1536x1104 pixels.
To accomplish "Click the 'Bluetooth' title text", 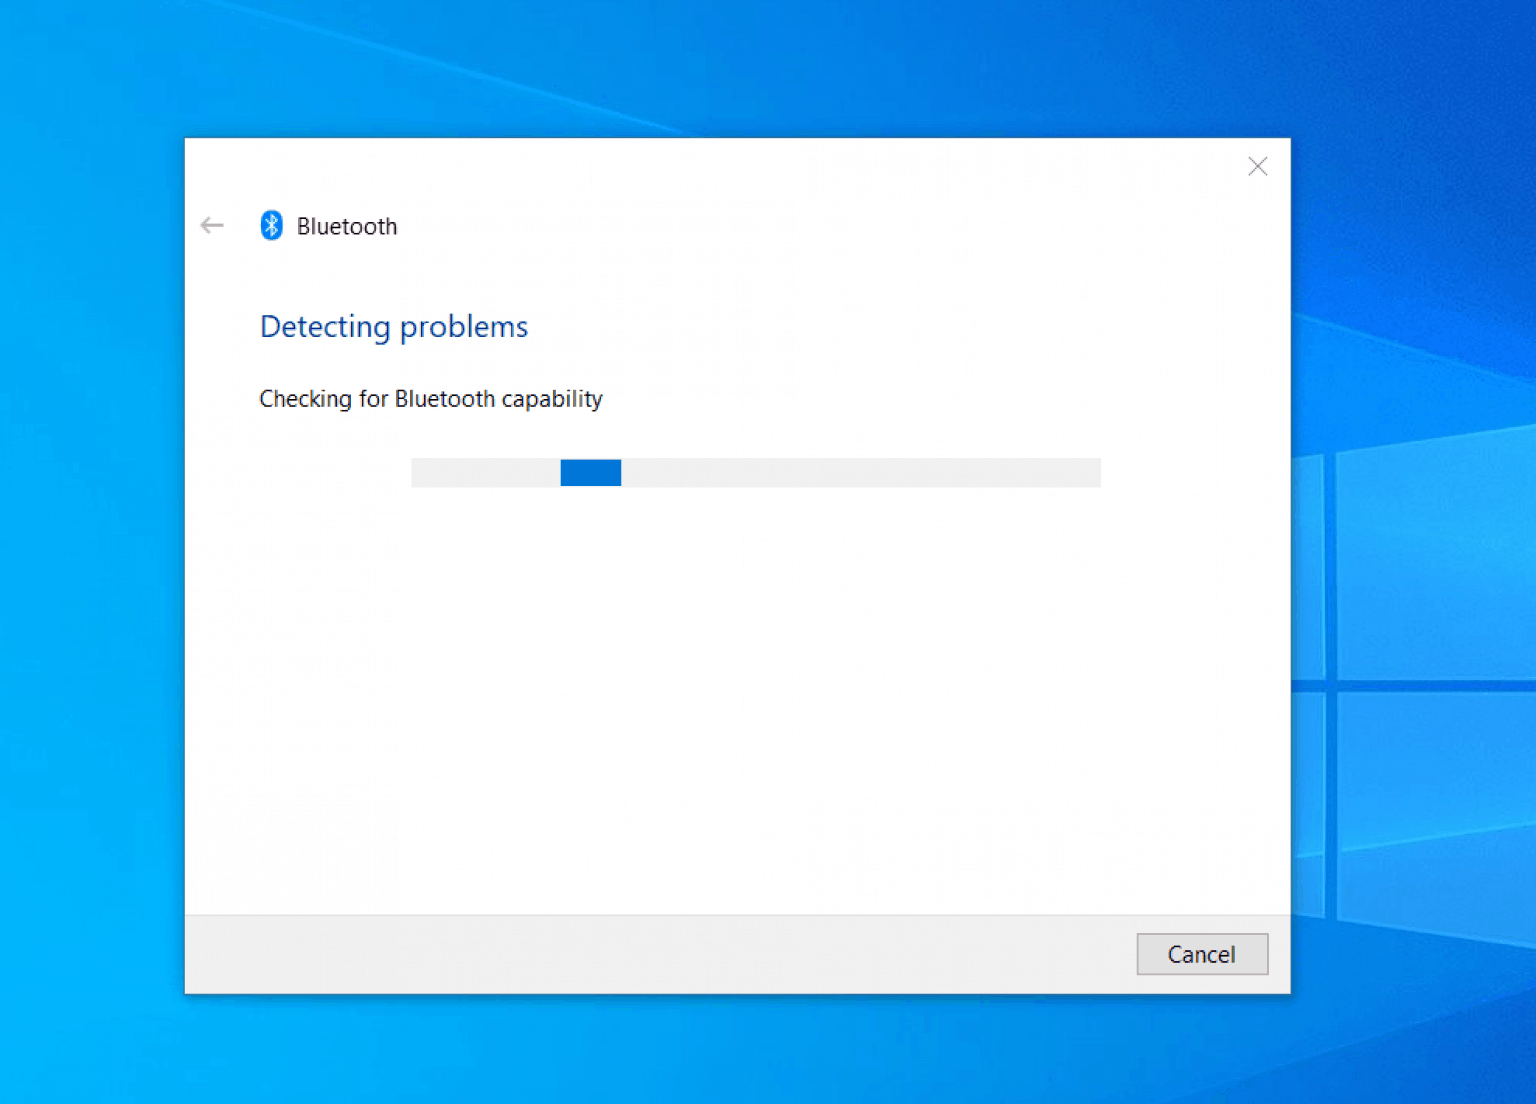I will 347,227.
